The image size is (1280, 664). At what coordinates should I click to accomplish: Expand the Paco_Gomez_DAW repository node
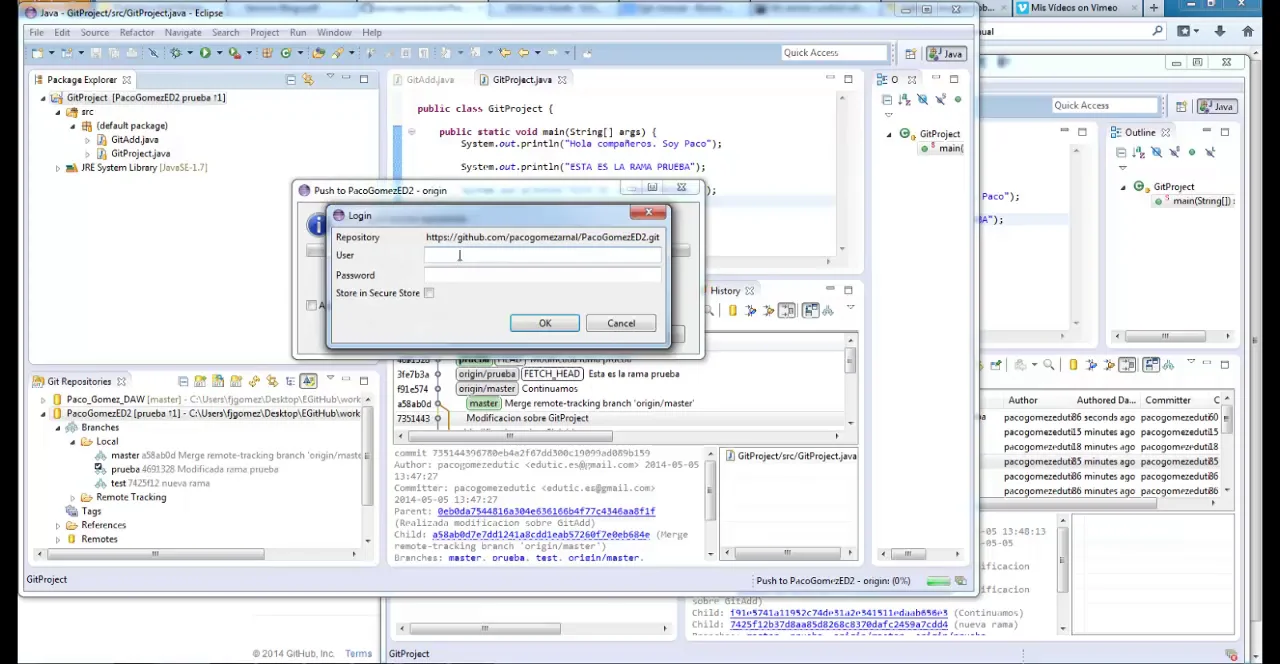click(x=43, y=399)
